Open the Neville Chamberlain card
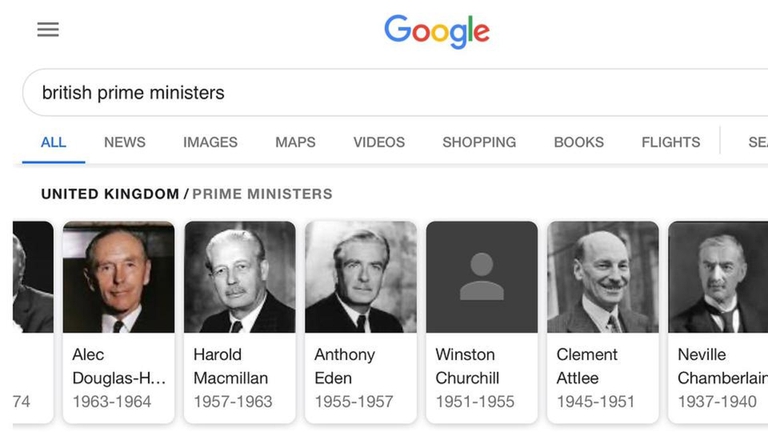Viewport: 768px width, 432px height. point(718,320)
